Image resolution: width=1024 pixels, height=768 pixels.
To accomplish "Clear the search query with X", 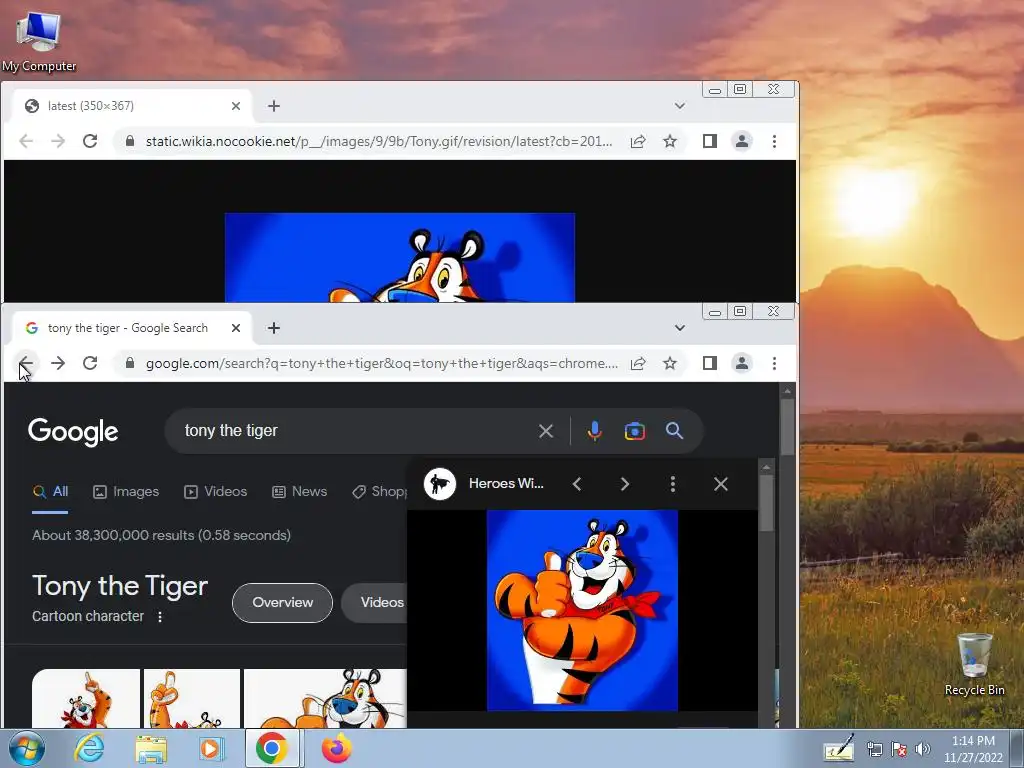I will (546, 431).
